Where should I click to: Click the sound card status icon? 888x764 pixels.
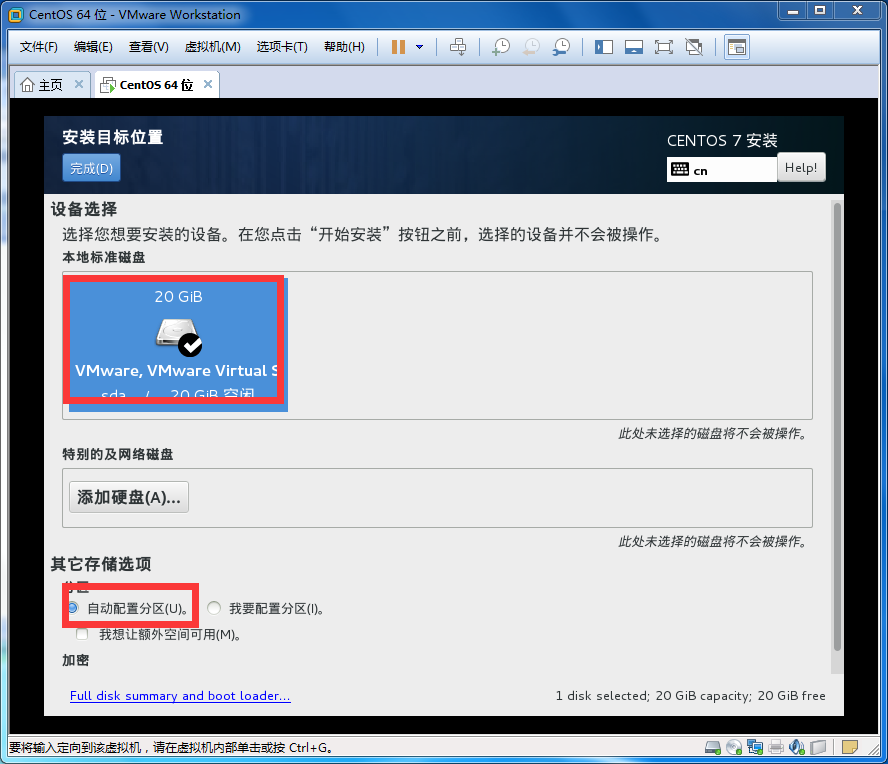click(x=797, y=747)
